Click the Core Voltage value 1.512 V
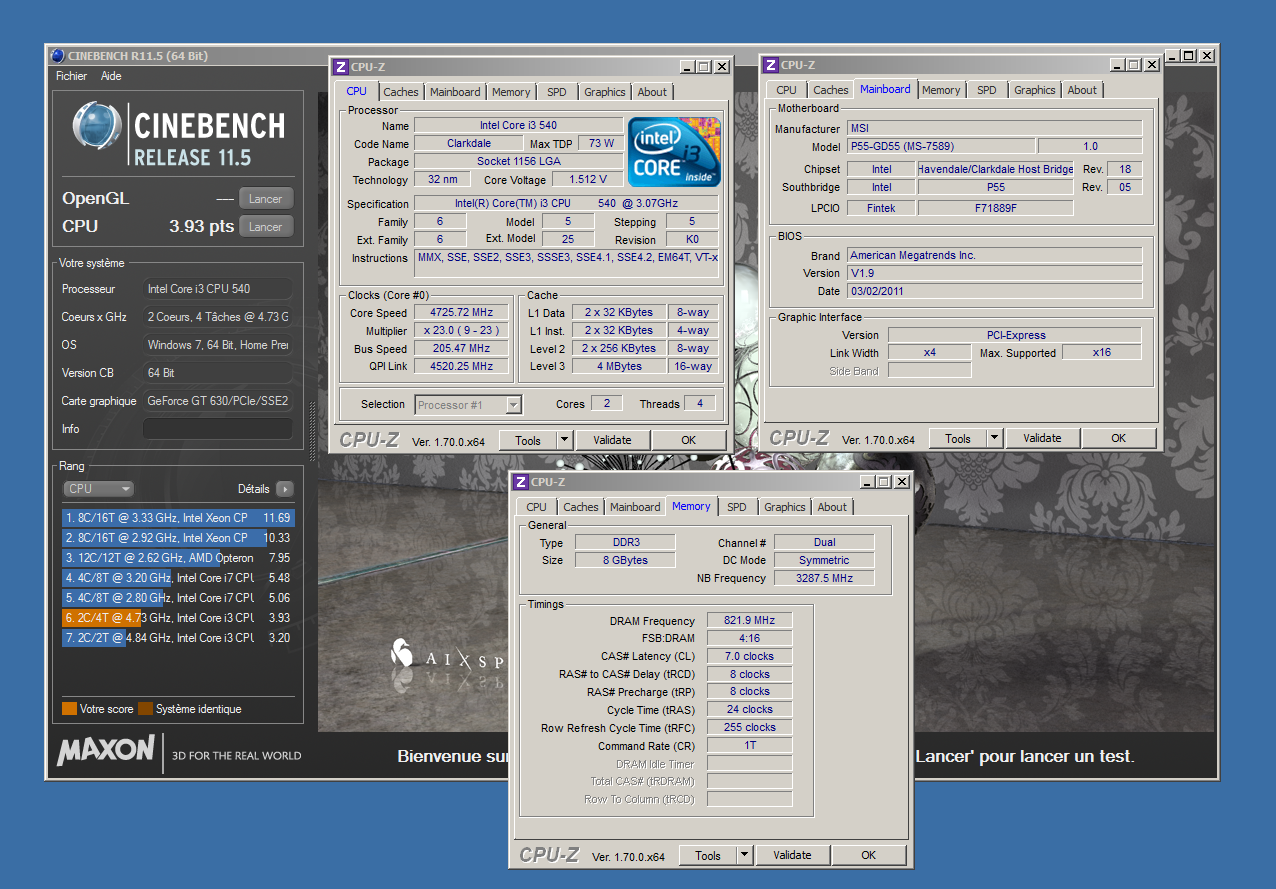Screen dimensions: 1276x889 (587, 180)
